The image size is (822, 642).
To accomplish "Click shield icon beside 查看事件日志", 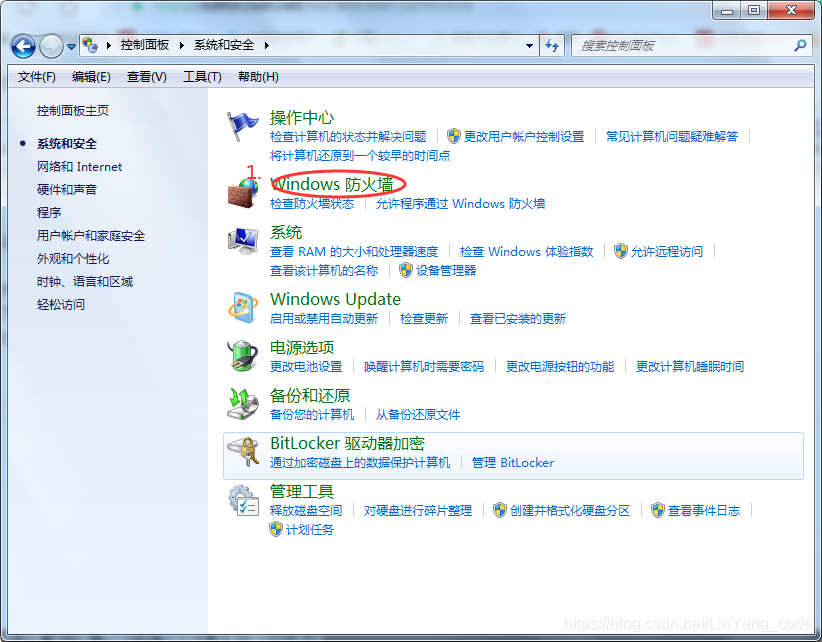I will [x=657, y=510].
